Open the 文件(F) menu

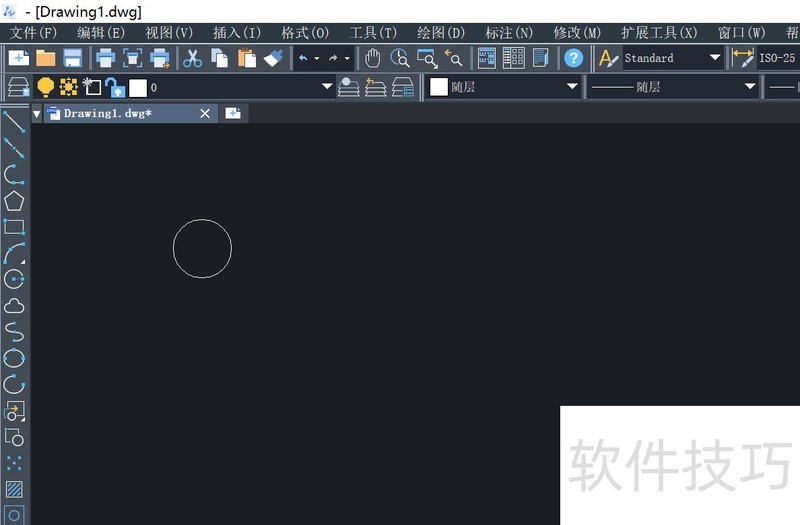[33, 33]
